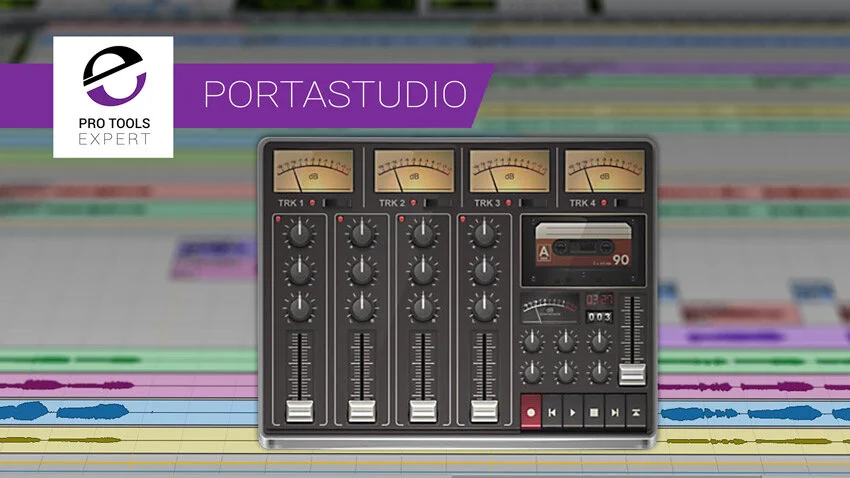Click upper-middle knob in master section
Screen dimensions: 850x478
[565, 342]
